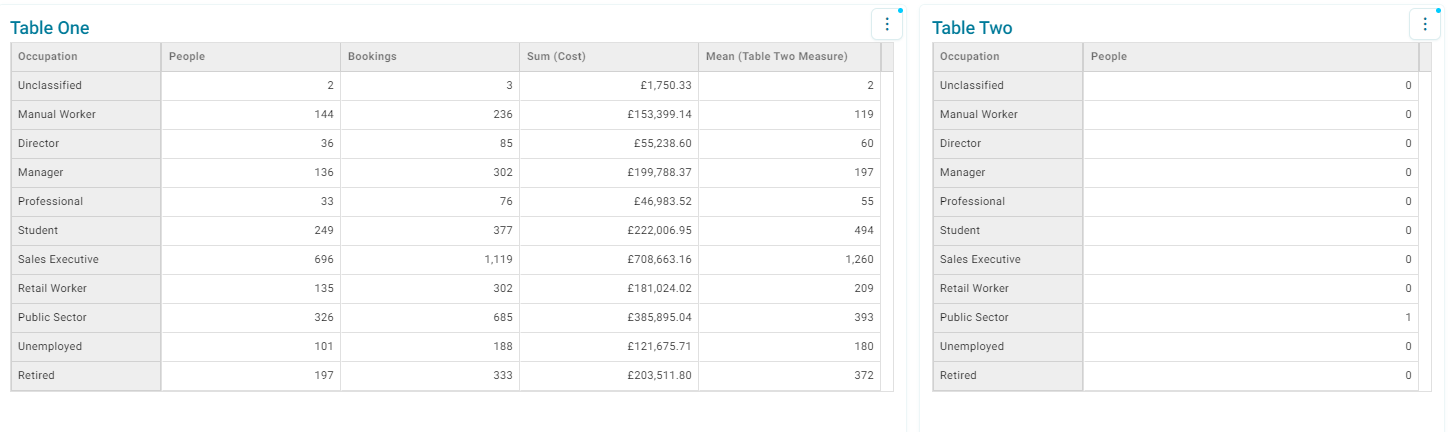
Task: Click Table One's People column header
Action: (251, 57)
